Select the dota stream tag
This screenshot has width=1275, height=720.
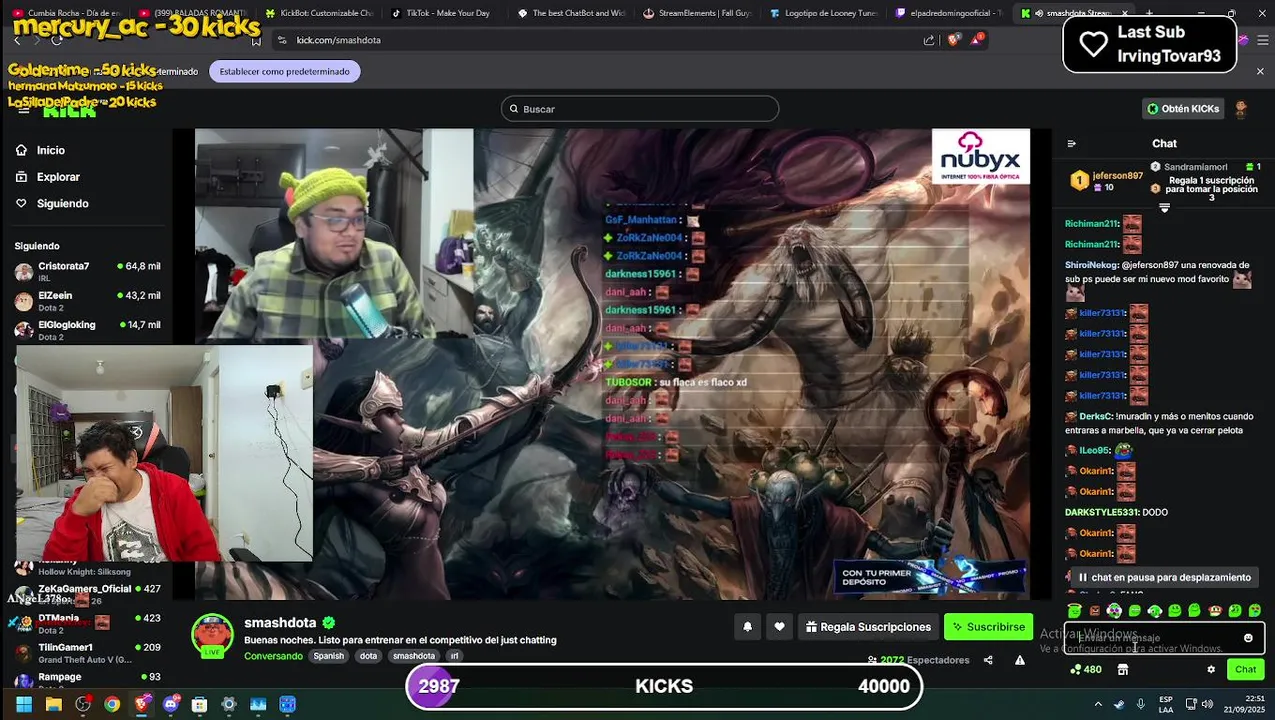tap(368, 656)
